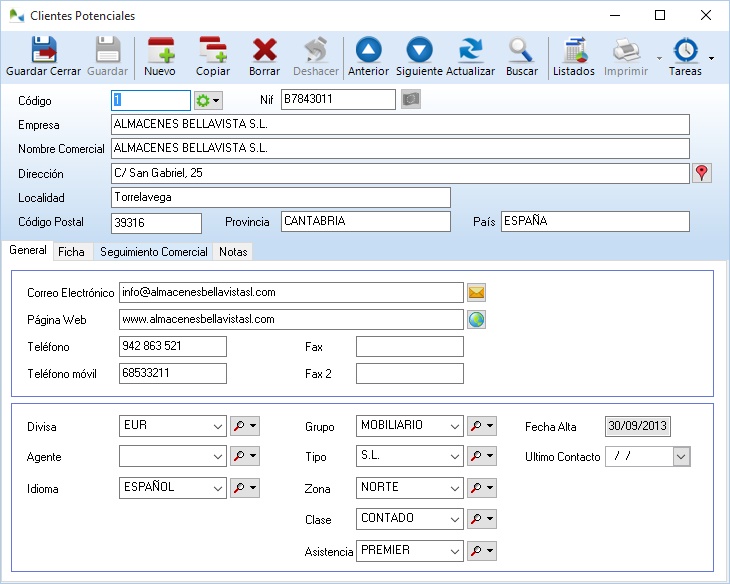Image resolution: width=730 pixels, height=584 pixels.
Task: Click the Agente lookup magnifier button
Action: 244,456
